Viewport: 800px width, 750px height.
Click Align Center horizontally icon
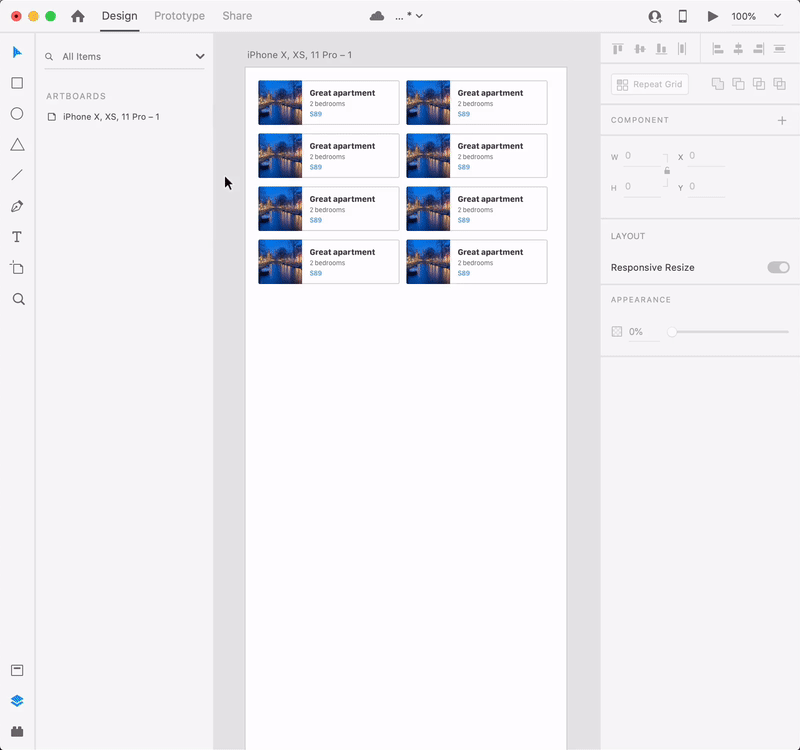click(738, 49)
